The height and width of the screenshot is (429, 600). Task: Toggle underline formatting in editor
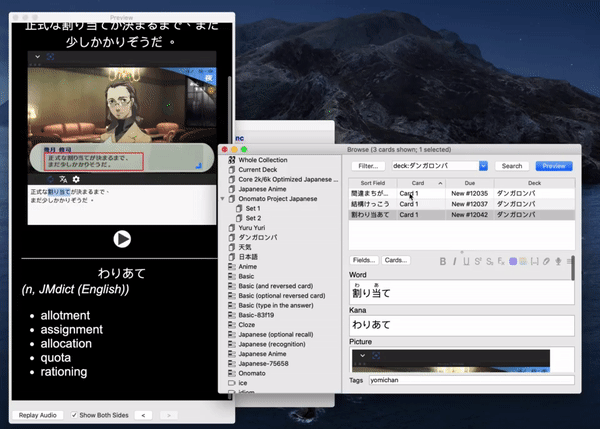tap(466, 261)
